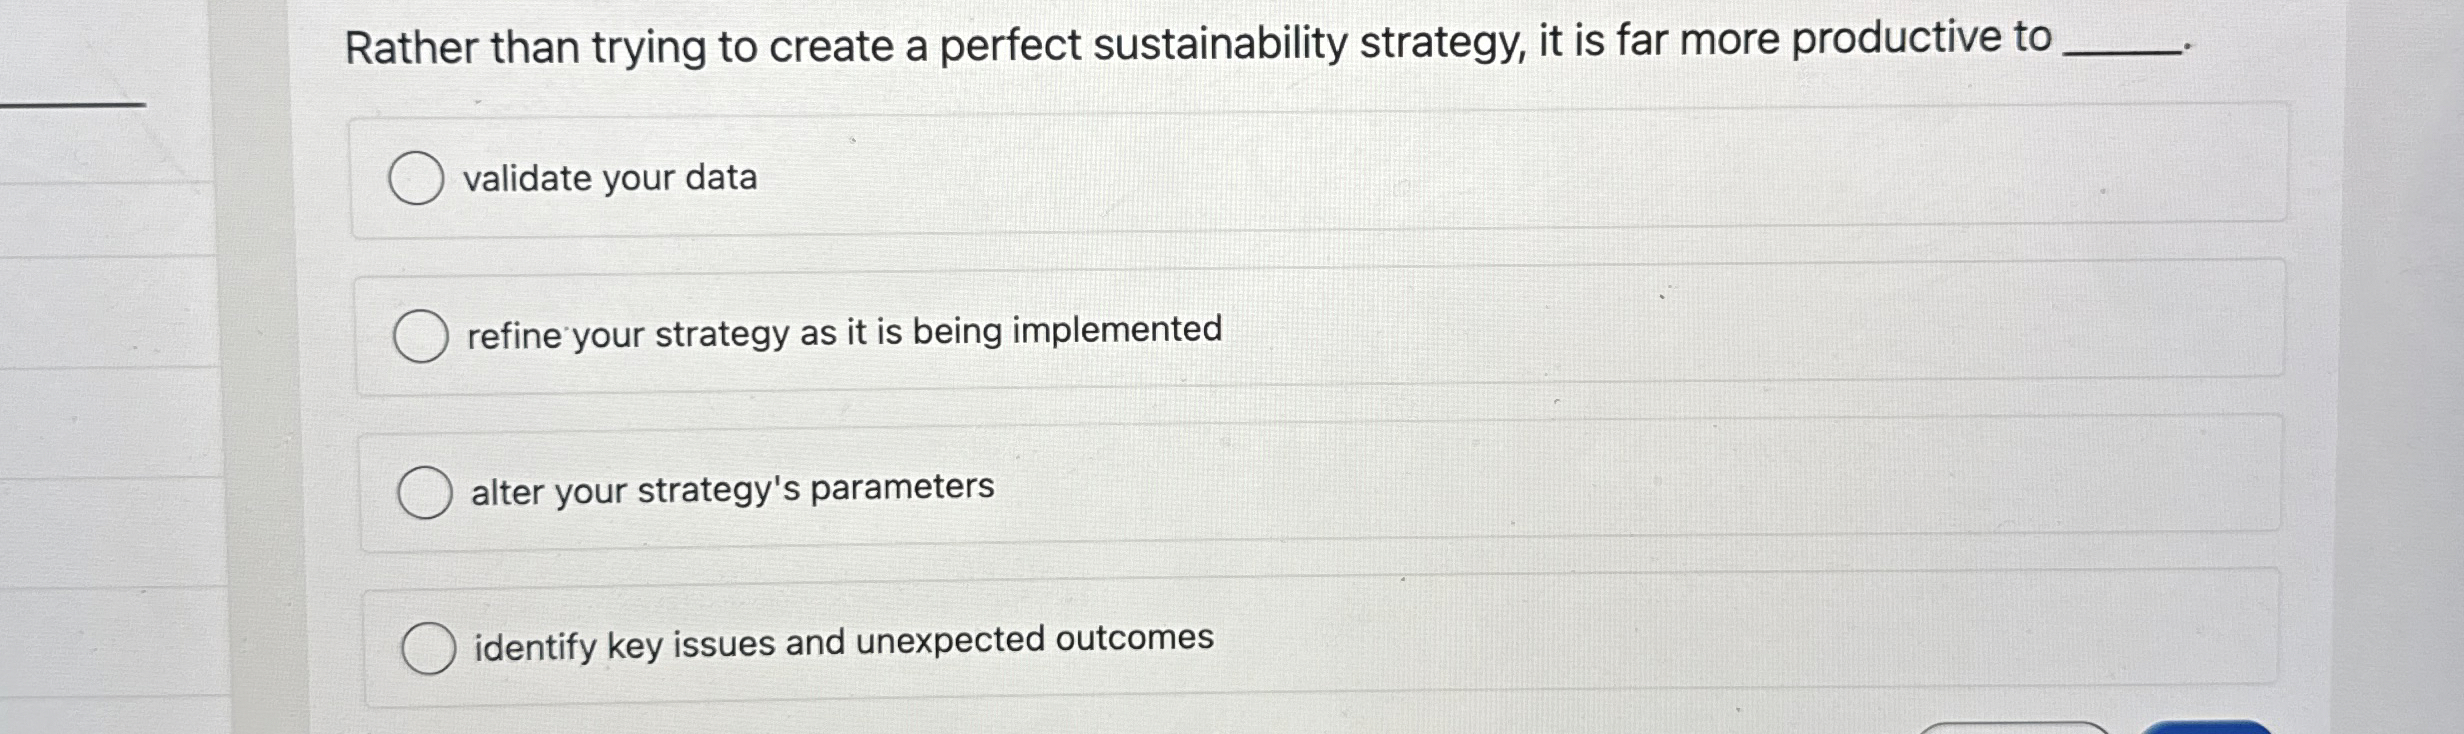Click inside the "validate your data" option row
The image size is (2464, 734).
point(700,178)
